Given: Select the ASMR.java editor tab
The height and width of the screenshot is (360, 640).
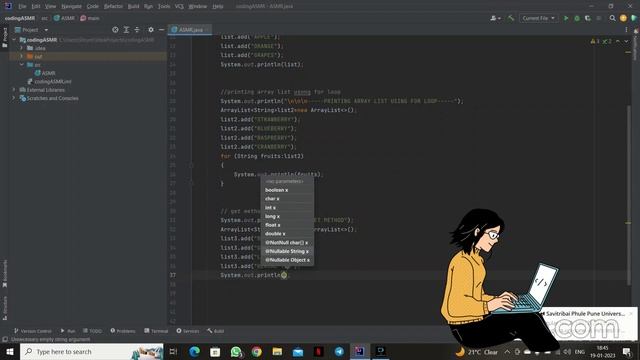Looking at the screenshot, I should pyautogui.click(x=190, y=30).
